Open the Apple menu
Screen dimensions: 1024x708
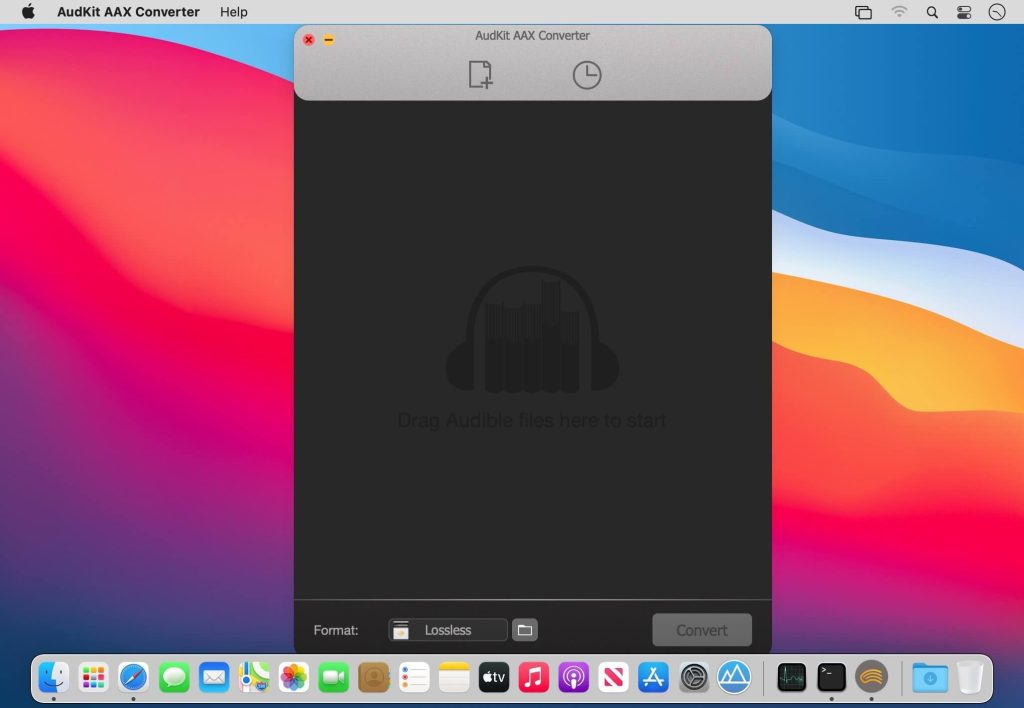[28, 12]
